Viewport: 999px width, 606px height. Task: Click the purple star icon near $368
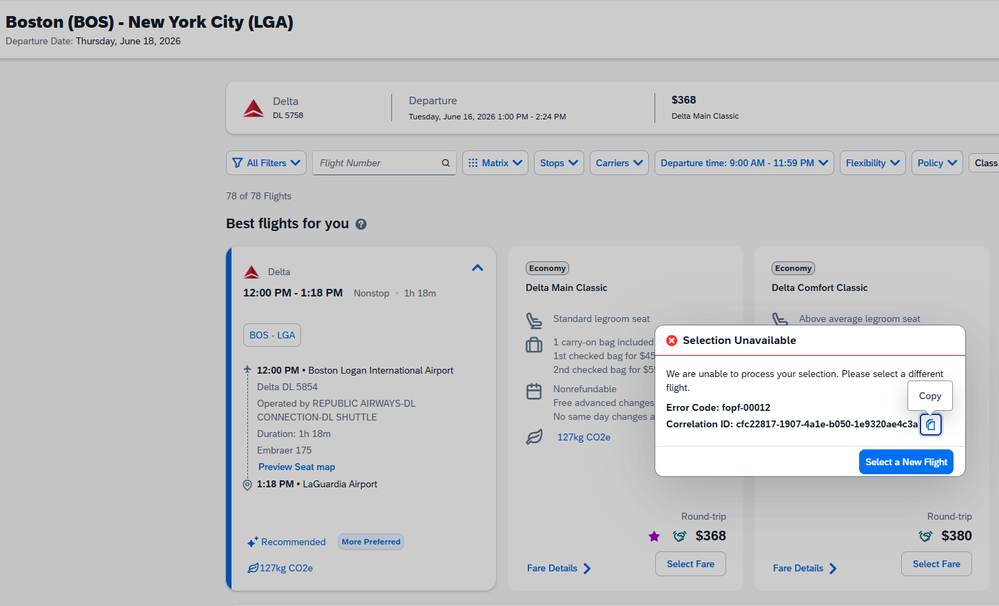tap(654, 536)
